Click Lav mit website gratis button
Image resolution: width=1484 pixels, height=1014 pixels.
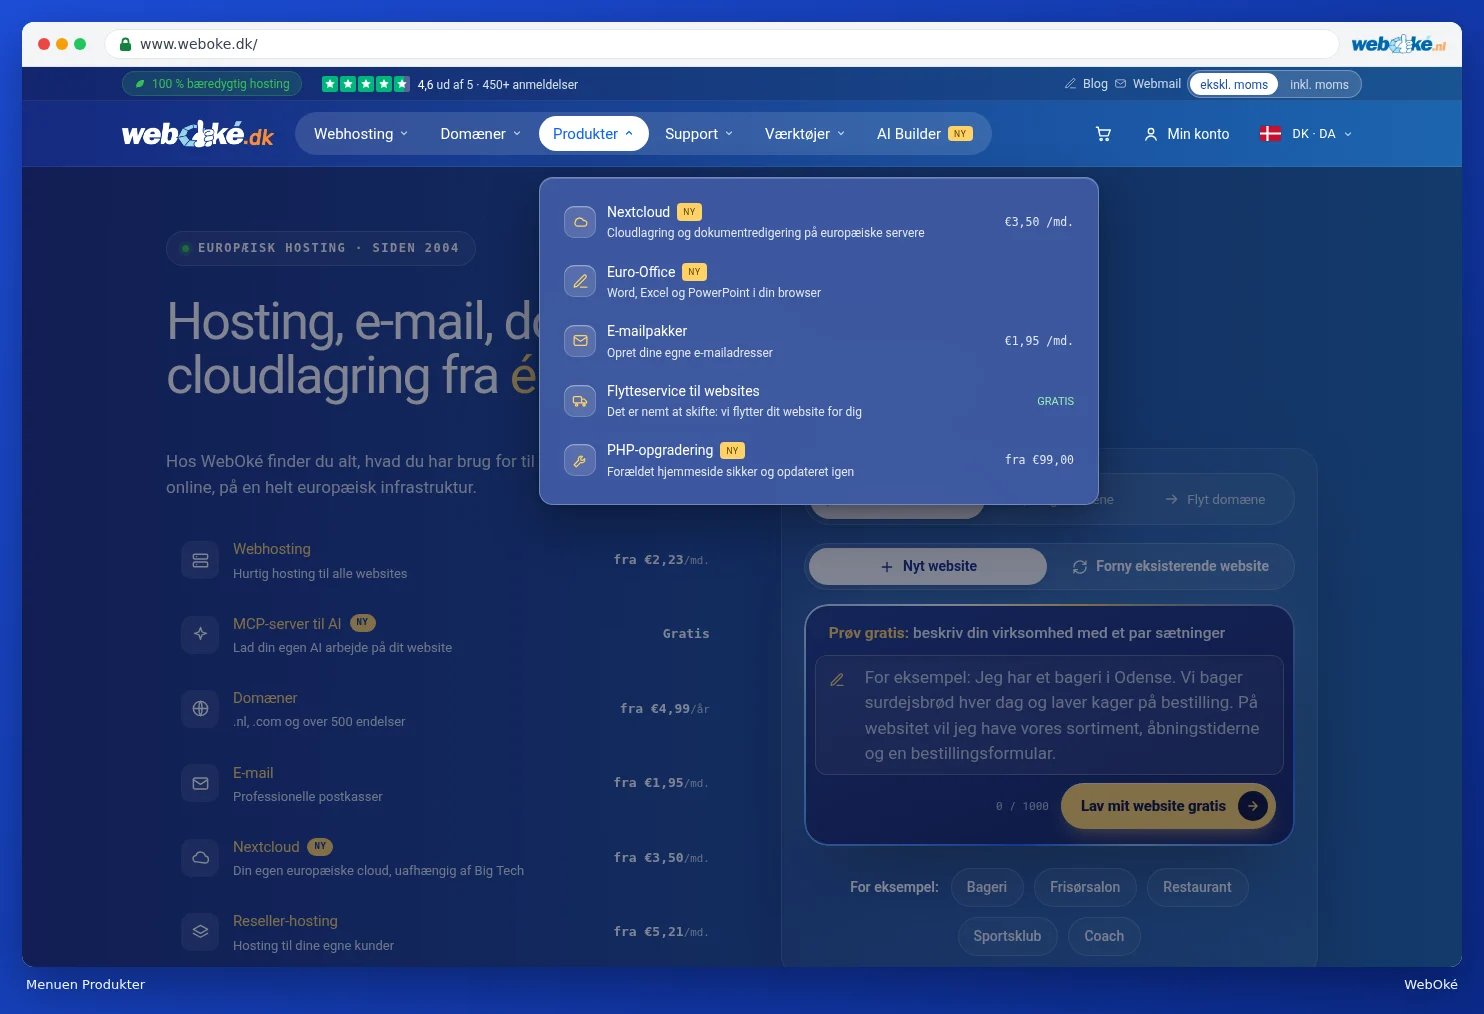pos(1168,806)
